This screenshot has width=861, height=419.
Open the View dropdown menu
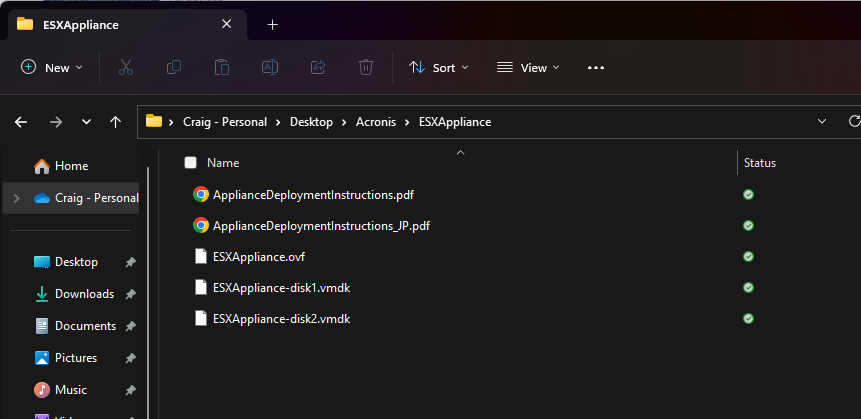(528, 68)
